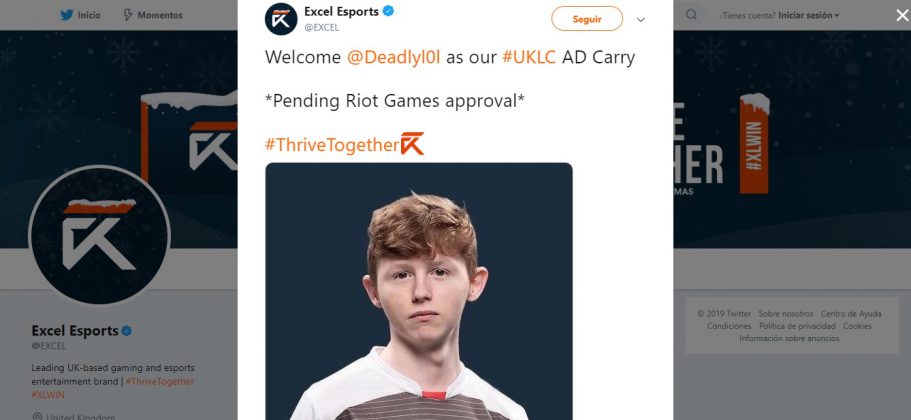911x420 pixels.
Task: Click the #ThriveTogether hashtag in the tweet
Action: 332,145
